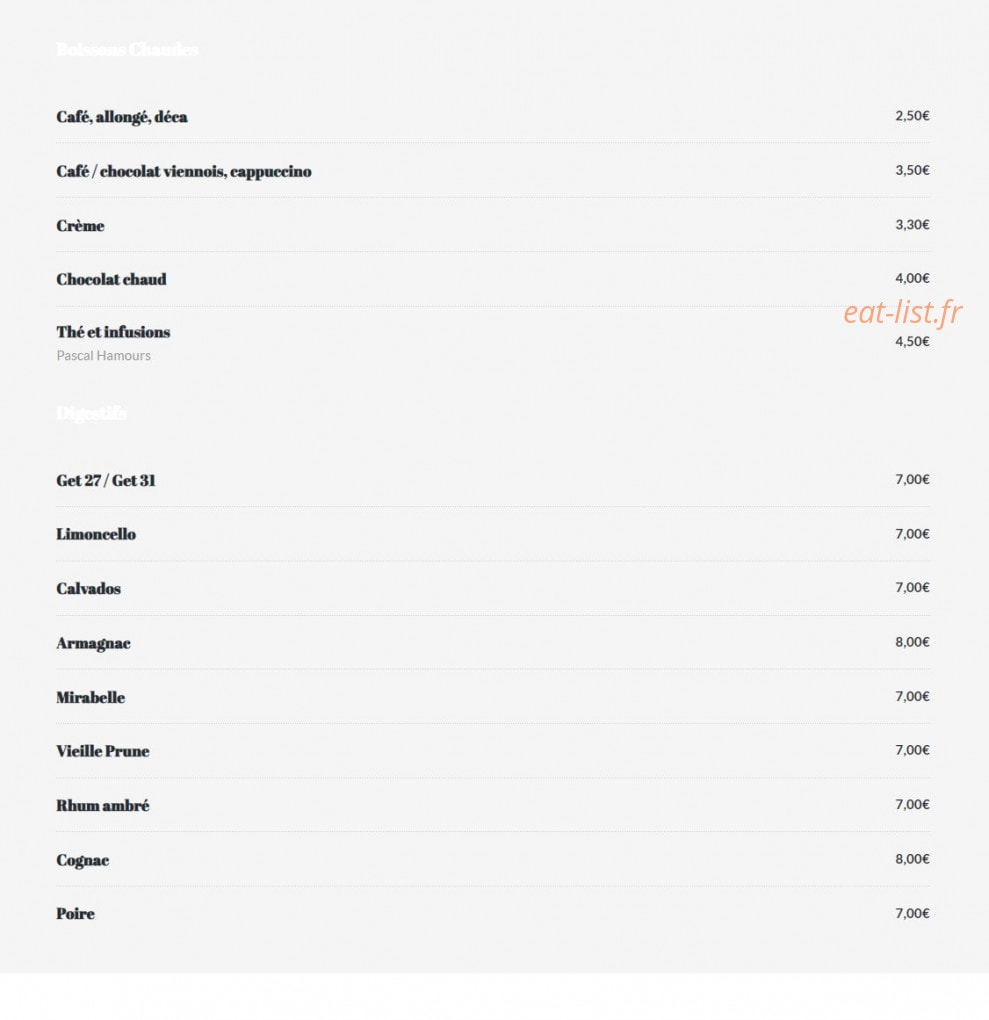Image resolution: width=989 pixels, height=1020 pixels.
Task: Select the Boissons Chaudes section heading
Action: 127,49
